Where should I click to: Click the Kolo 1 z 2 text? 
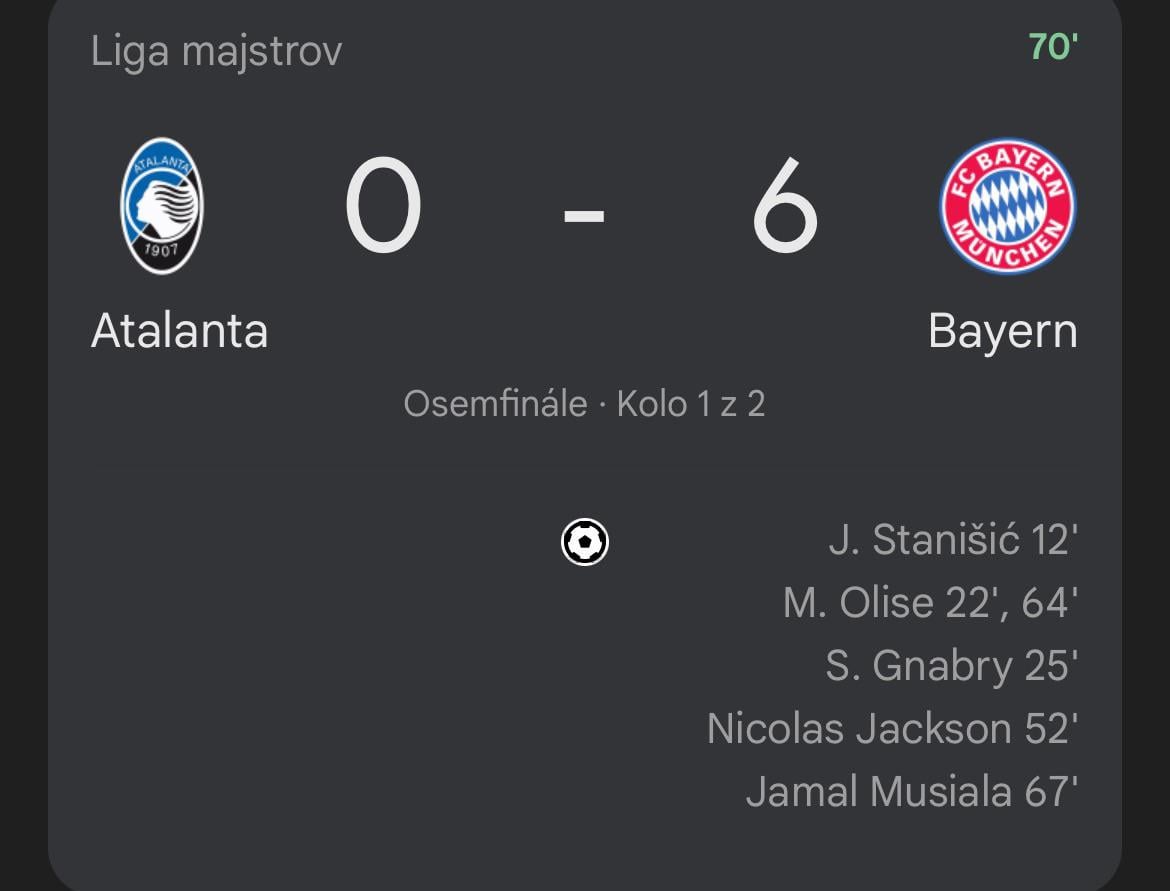point(691,404)
